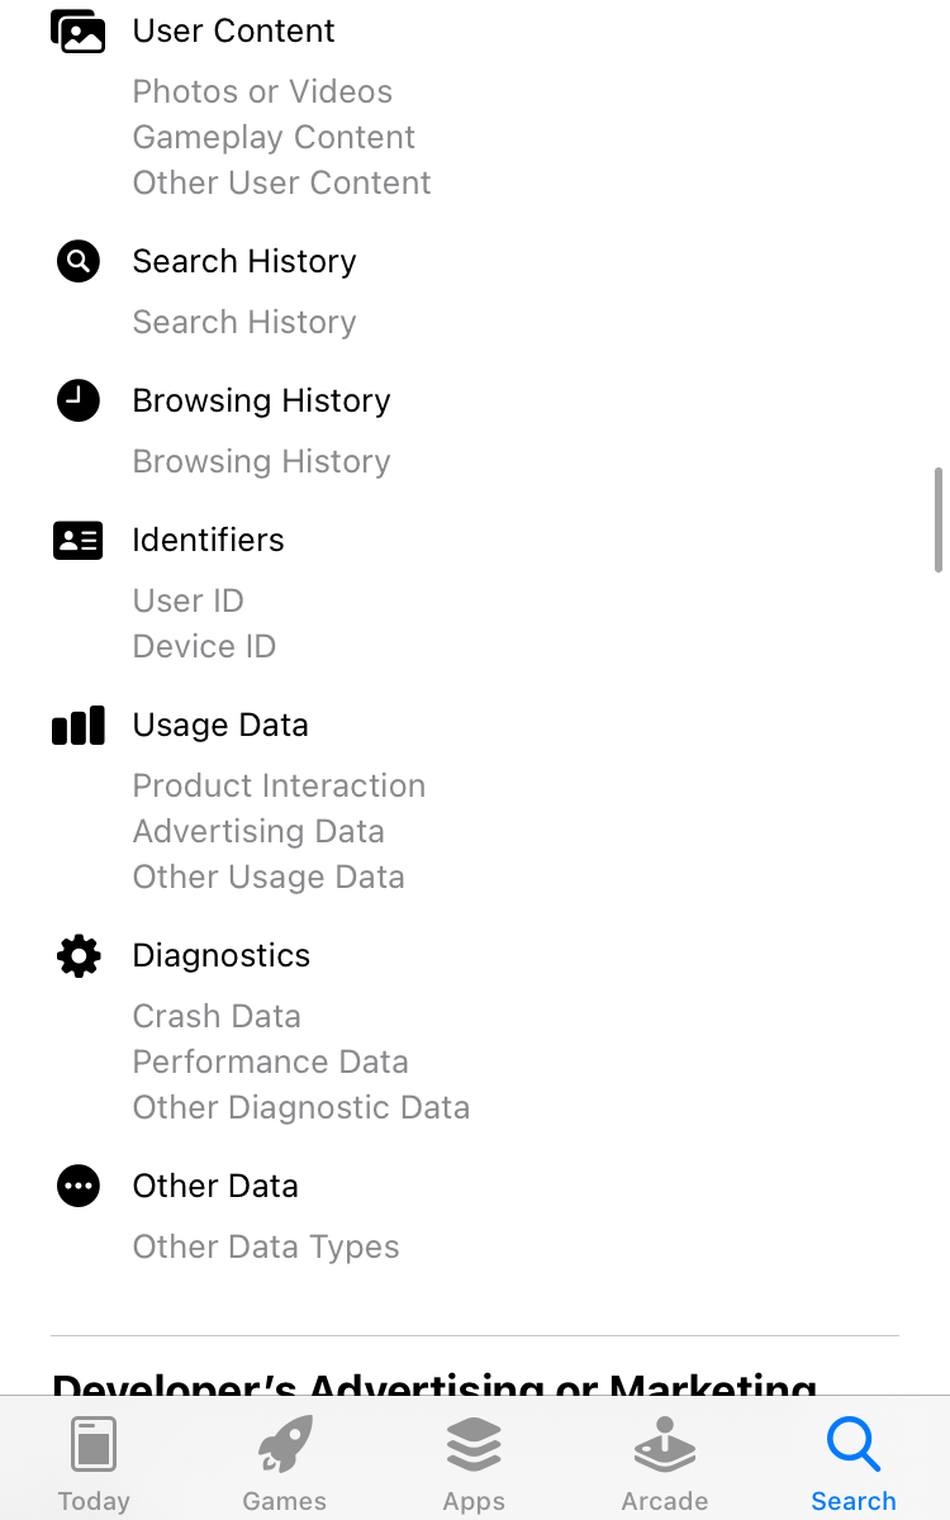Tap the Usage Data bar chart icon
The width and height of the screenshot is (950, 1520).
[78, 726]
